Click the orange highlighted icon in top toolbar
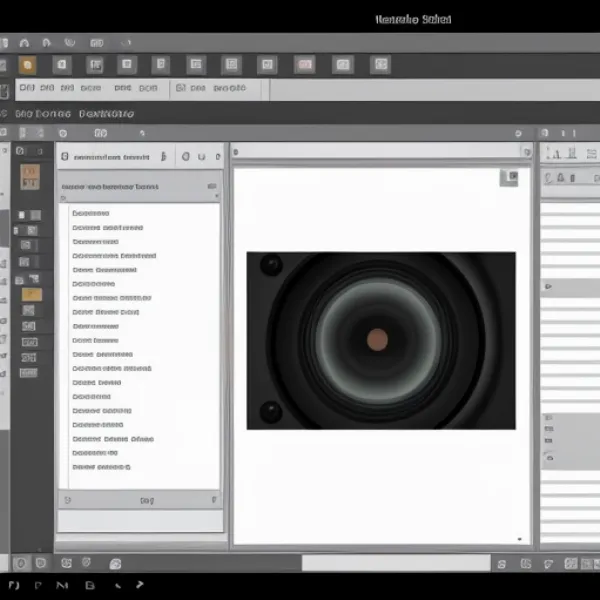This screenshot has width=600, height=600. (28, 65)
